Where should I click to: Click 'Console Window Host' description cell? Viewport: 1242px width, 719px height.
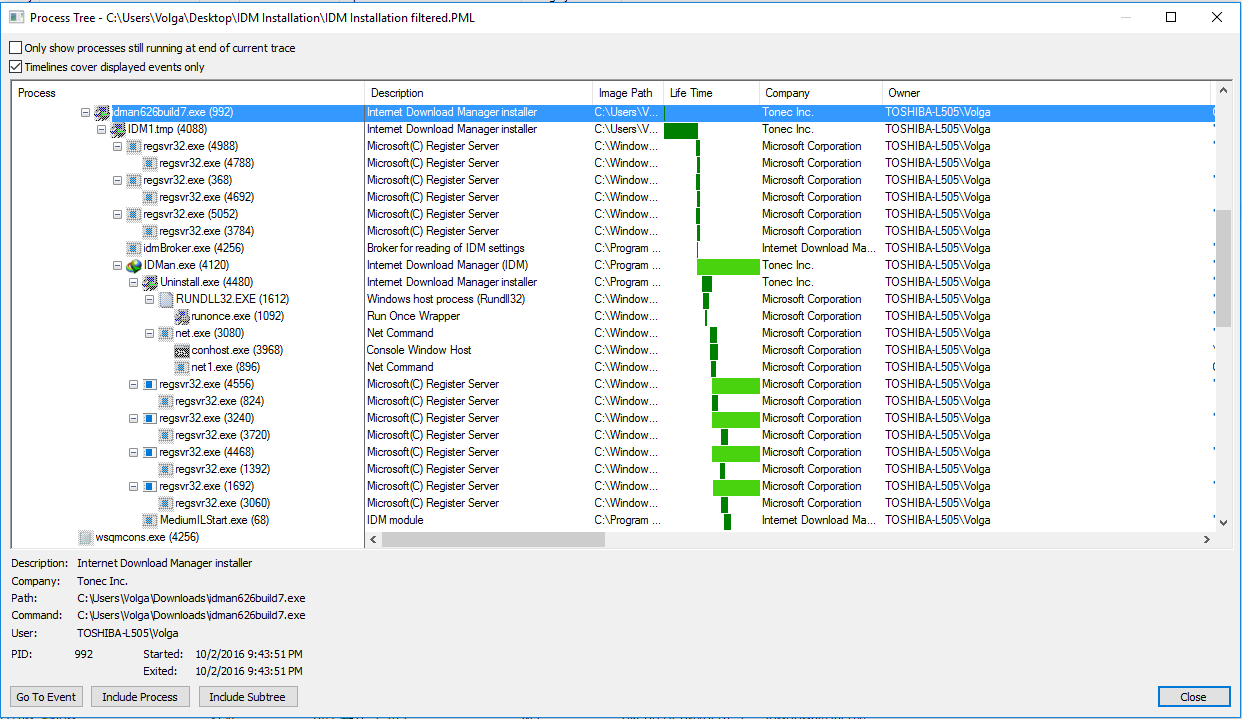point(419,350)
